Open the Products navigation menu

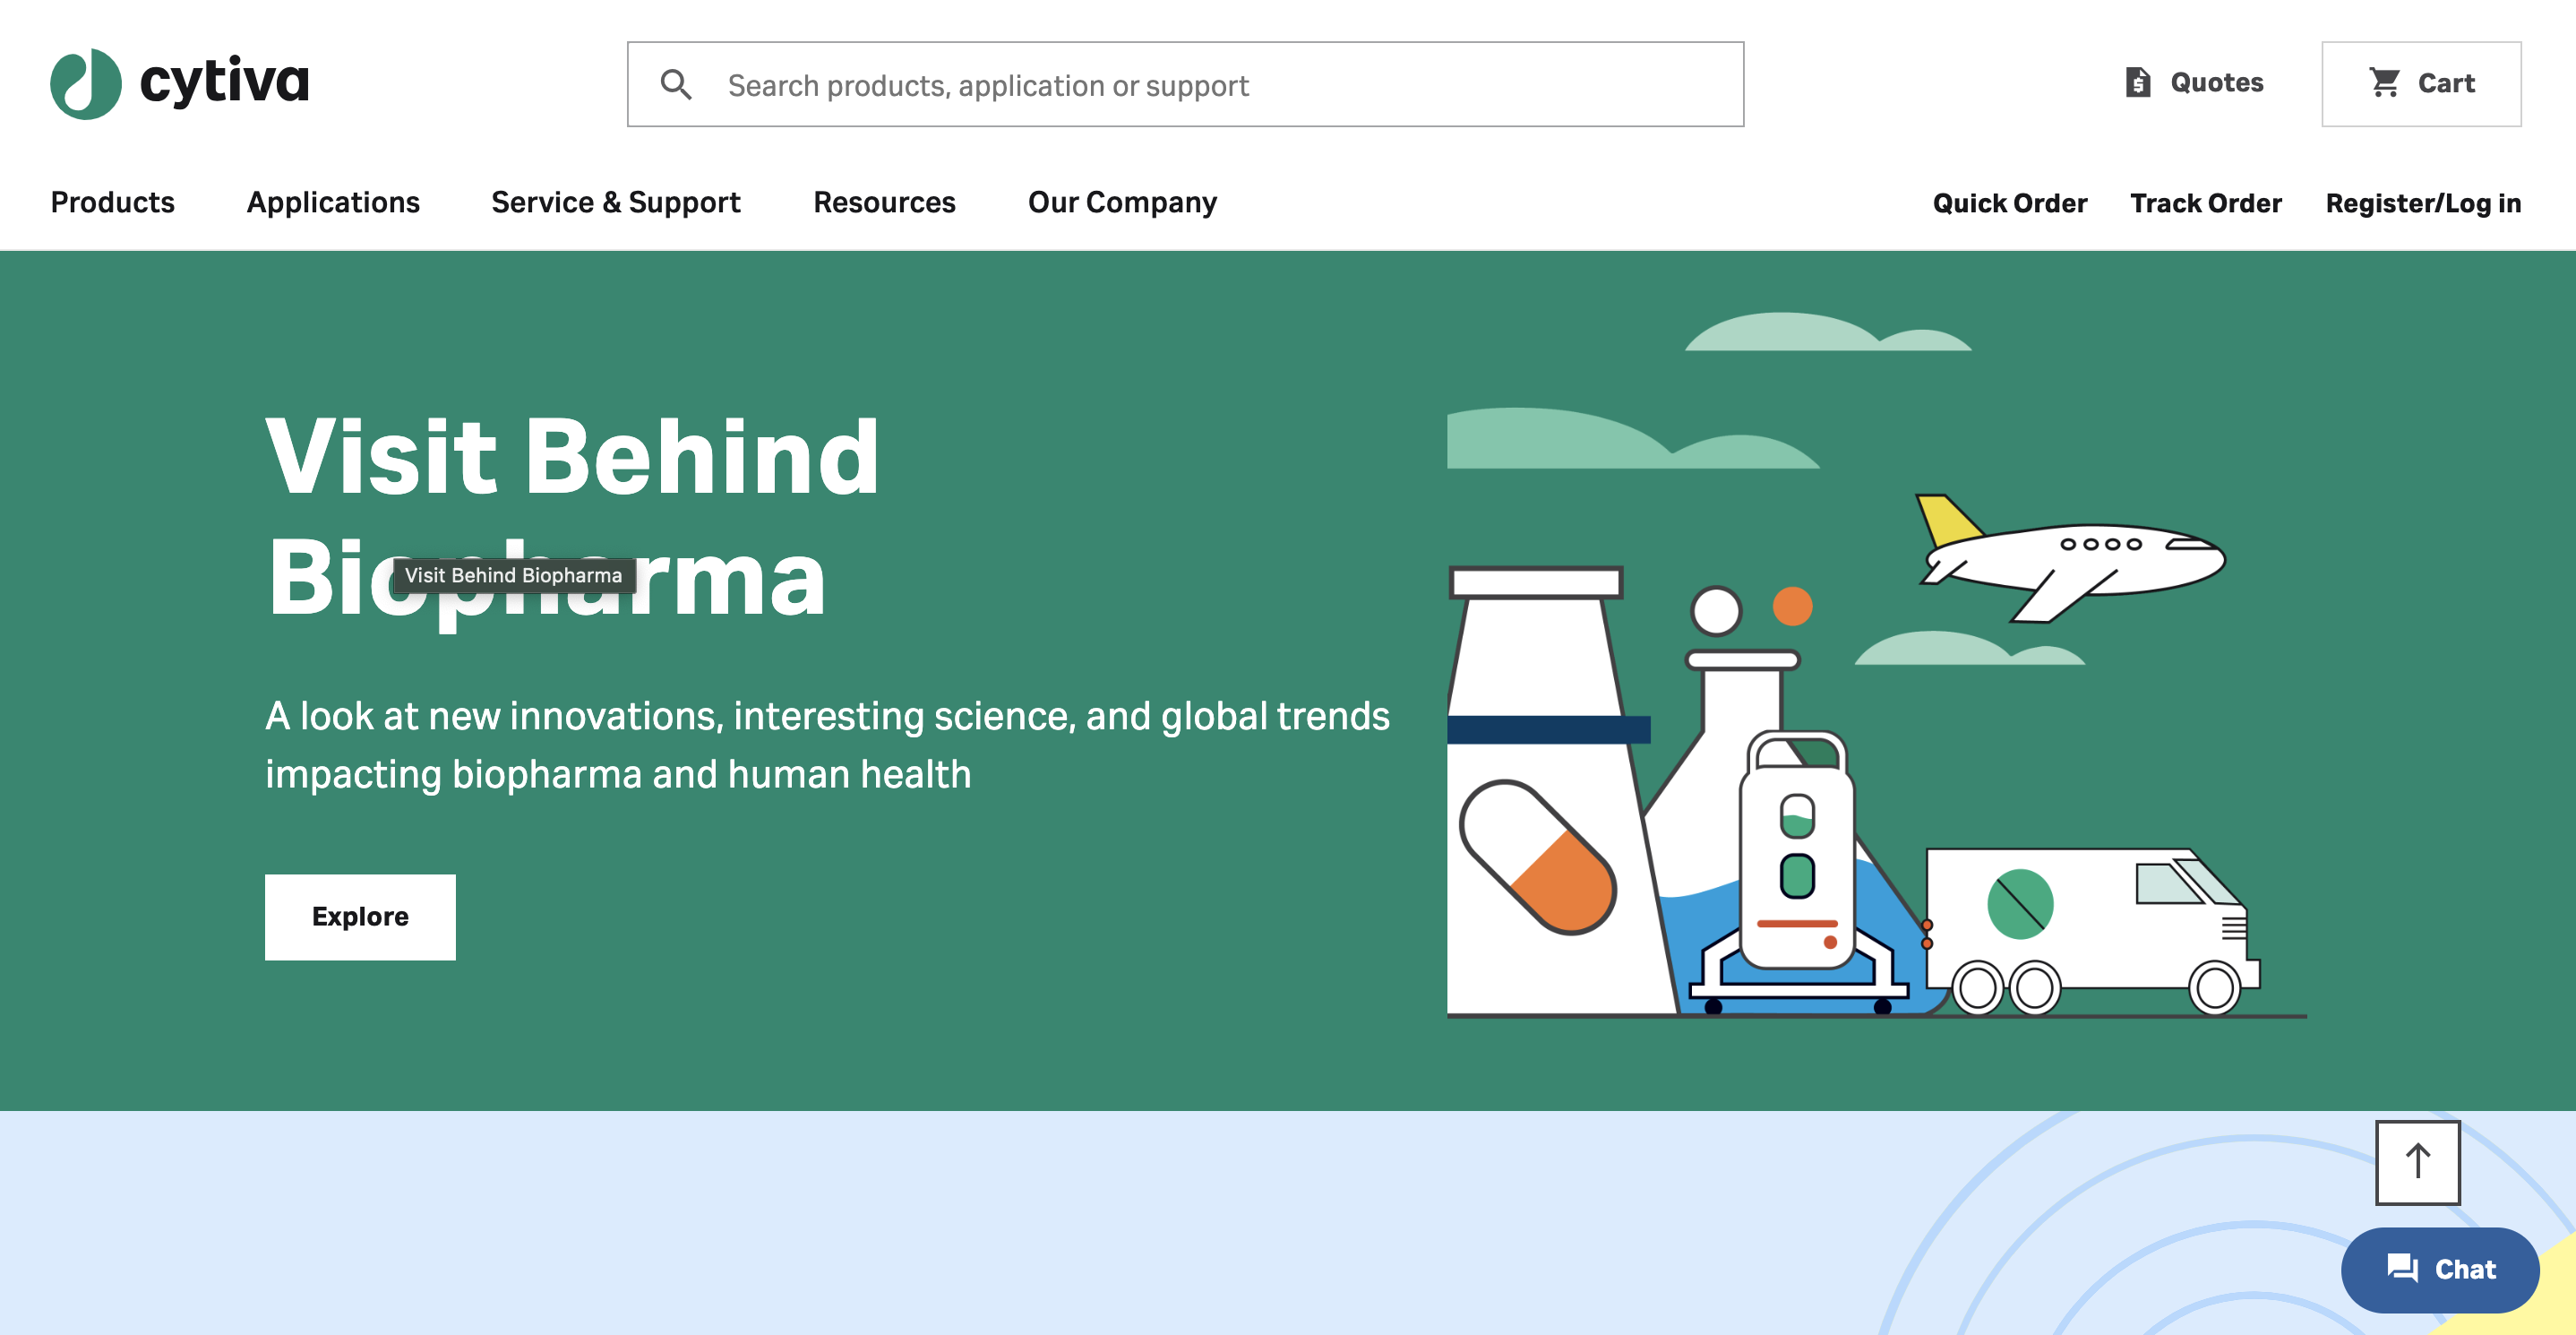coord(113,202)
